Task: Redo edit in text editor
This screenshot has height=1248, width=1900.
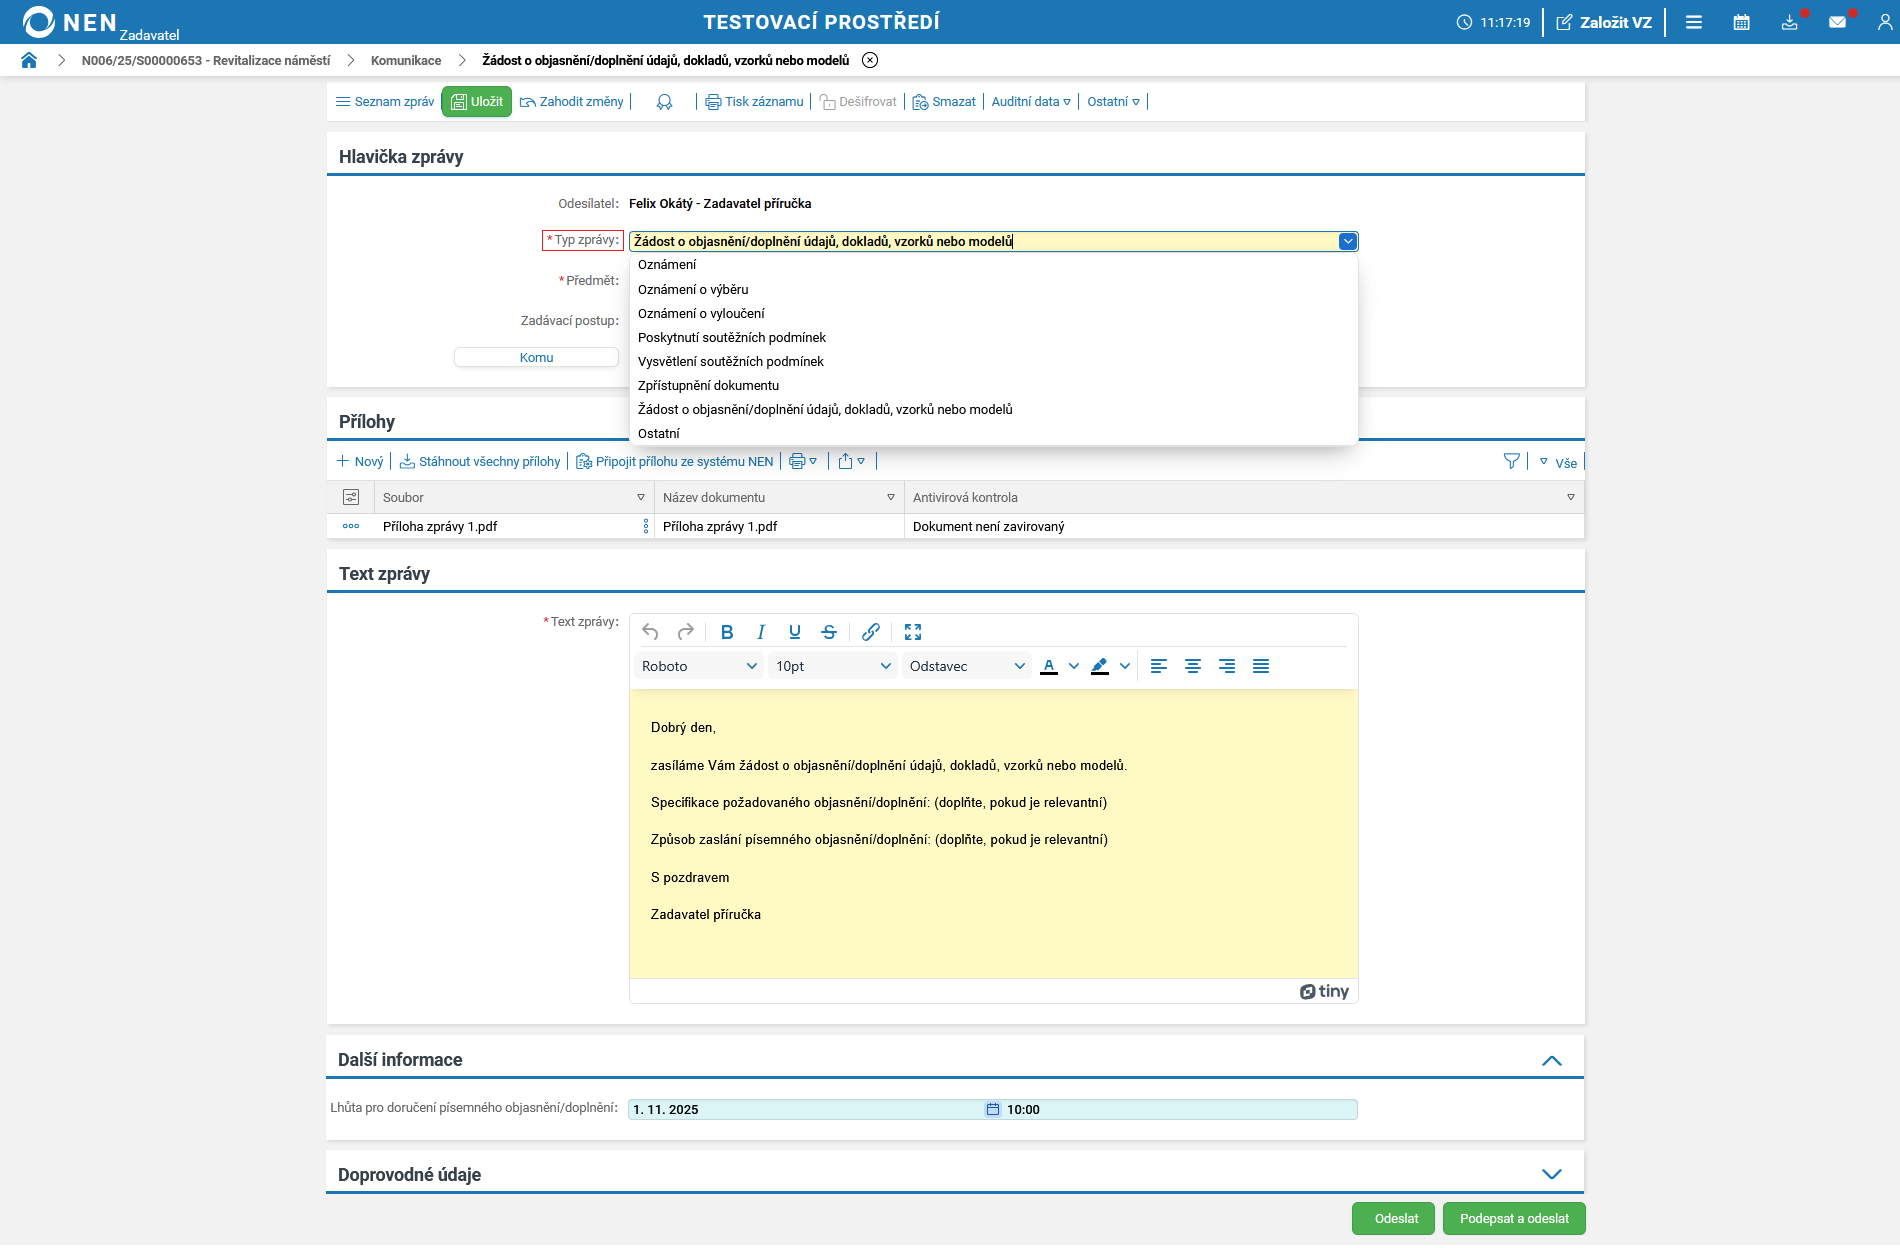Action: (x=685, y=632)
